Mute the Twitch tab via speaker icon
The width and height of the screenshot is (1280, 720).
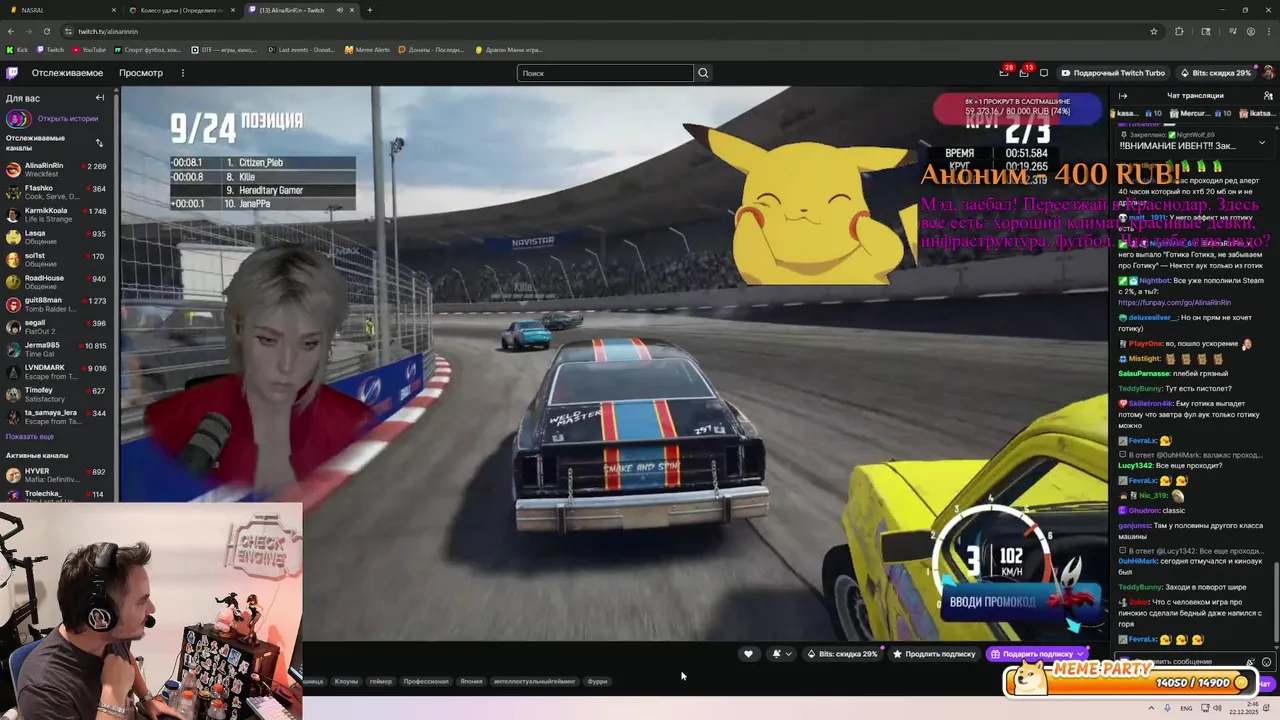click(339, 10)
